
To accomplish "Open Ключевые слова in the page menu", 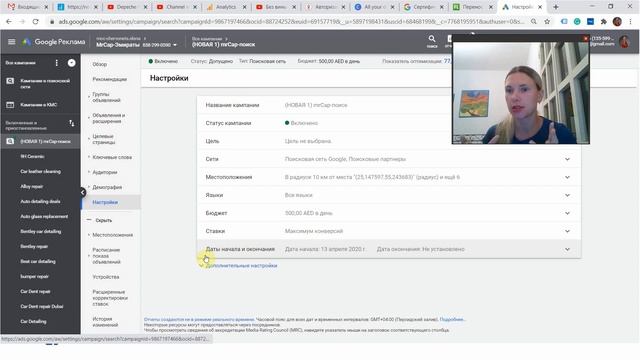I will 112,157.
